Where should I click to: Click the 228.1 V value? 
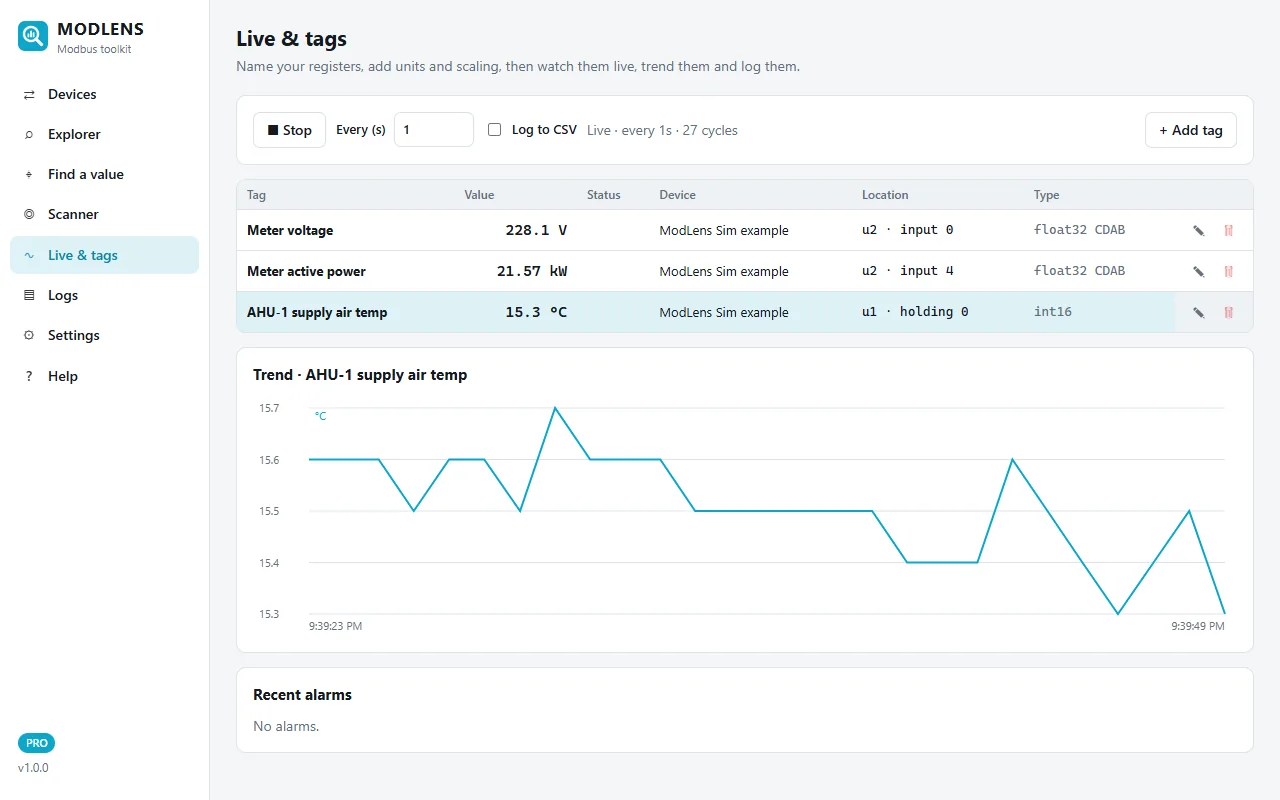[536, 230]
